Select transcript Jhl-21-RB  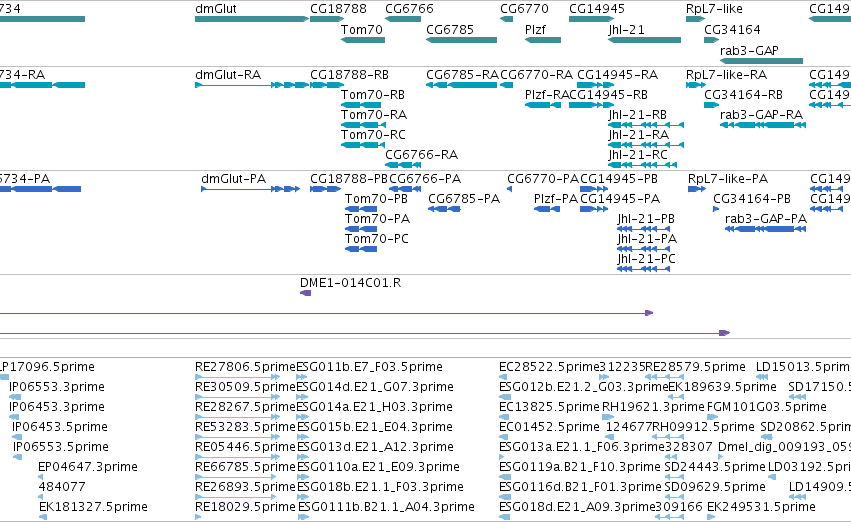(646, 125)
